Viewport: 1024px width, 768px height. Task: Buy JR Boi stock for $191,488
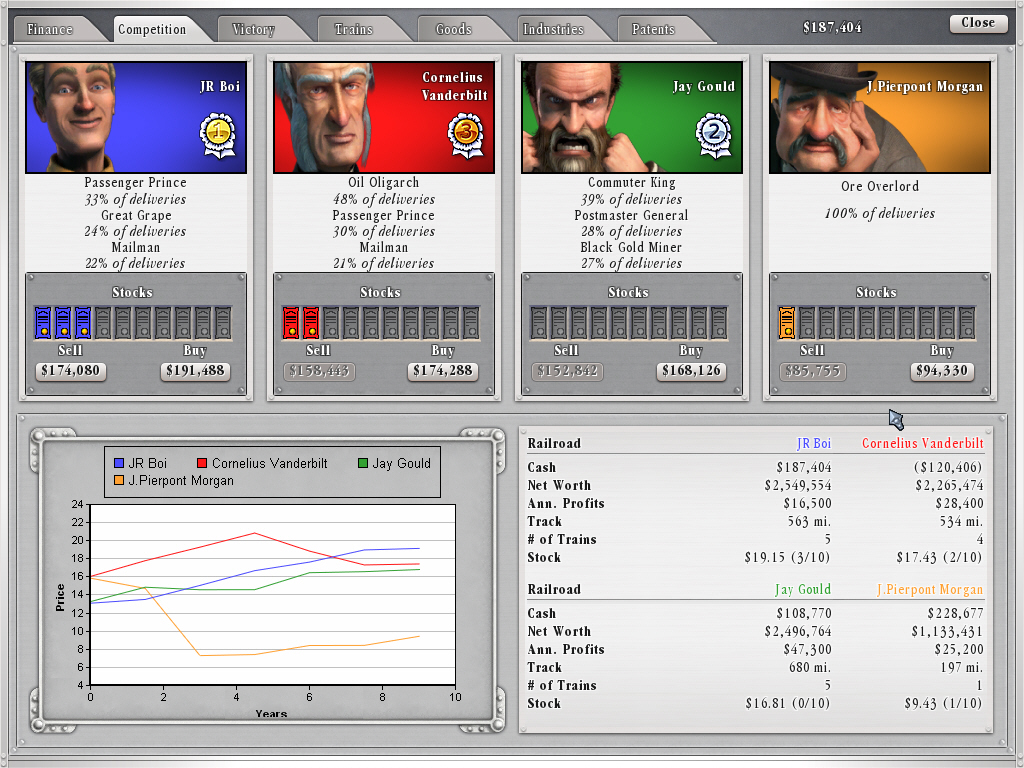195,371
